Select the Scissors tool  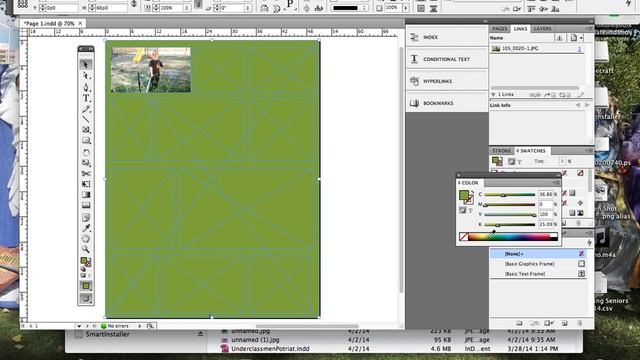pos(86,173)
